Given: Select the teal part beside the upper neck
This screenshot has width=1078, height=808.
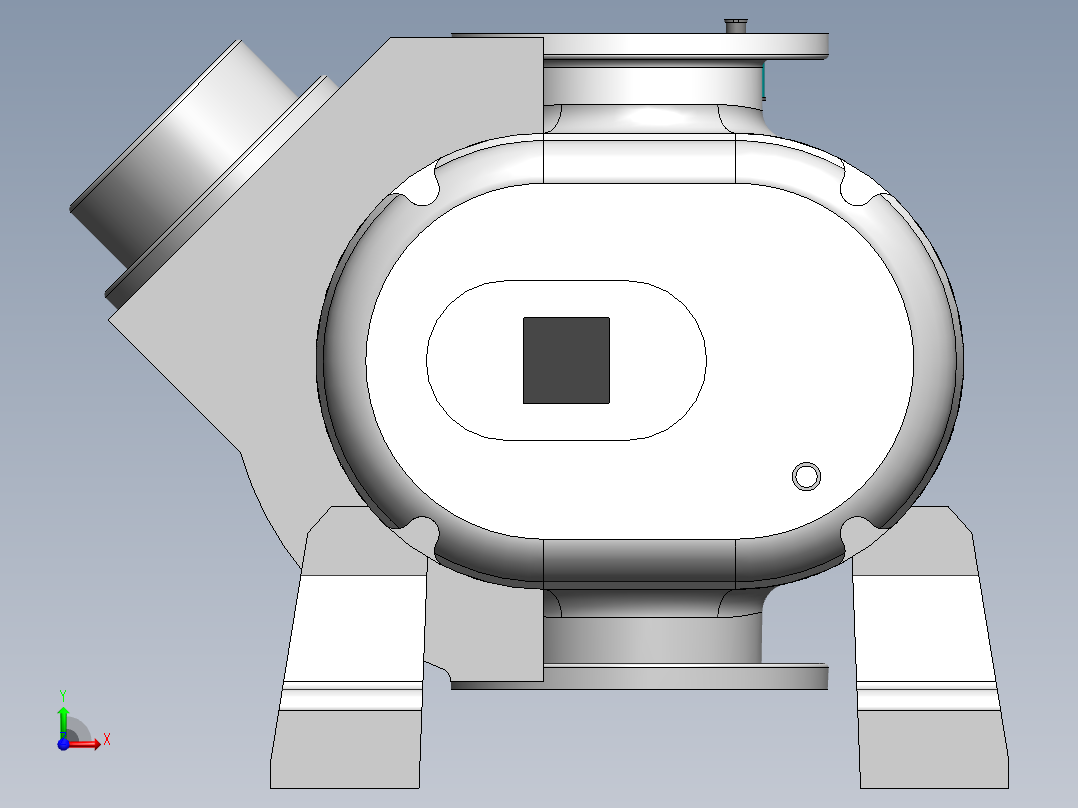Looking at the screenshot, I should point(764,81).
